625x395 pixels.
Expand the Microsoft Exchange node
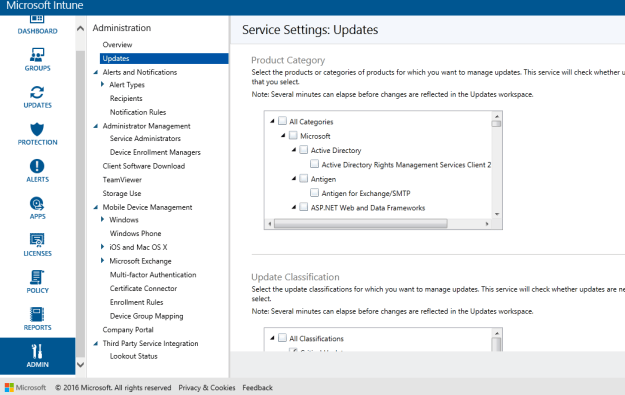[102, 261]
